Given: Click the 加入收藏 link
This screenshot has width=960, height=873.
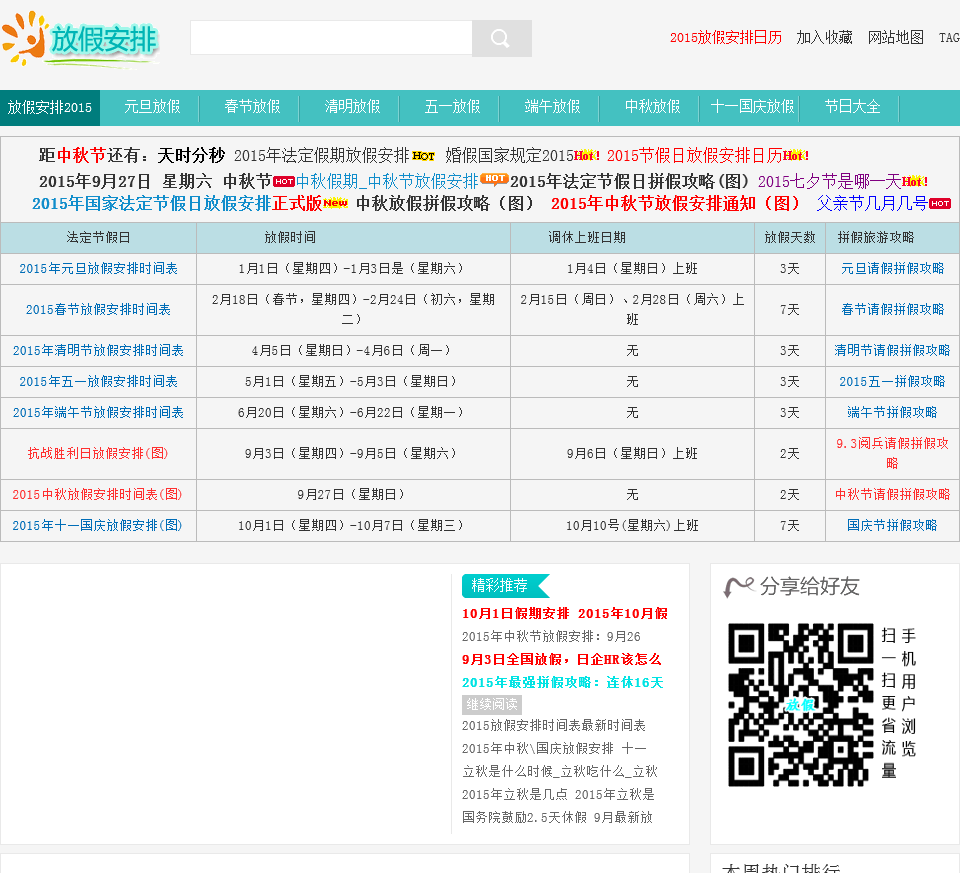Looking at the screenshot, I should [x=824, y=38].
